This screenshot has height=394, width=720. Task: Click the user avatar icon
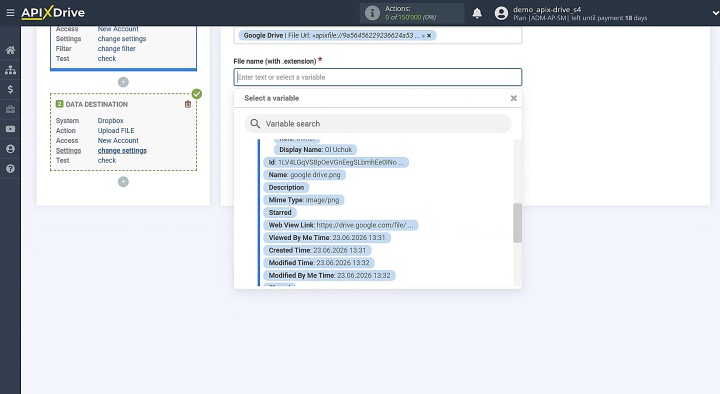[501, 13]
